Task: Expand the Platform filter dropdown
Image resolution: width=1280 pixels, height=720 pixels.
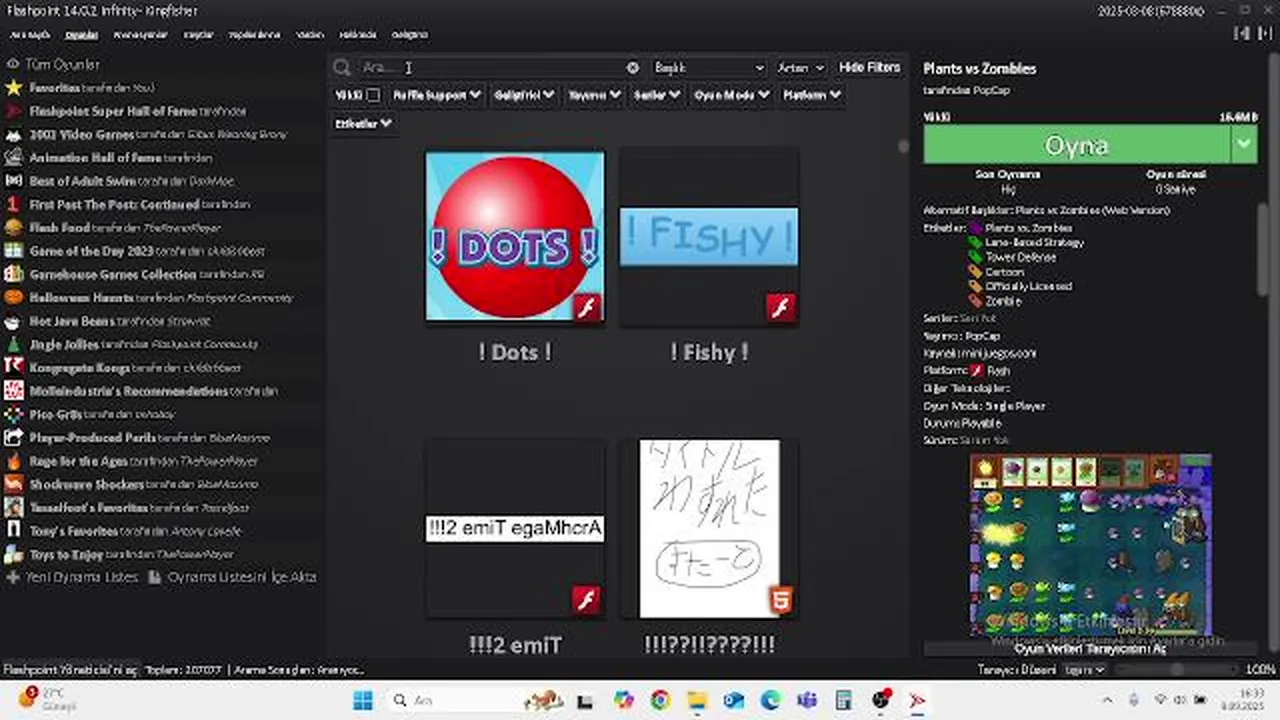Action: coord(811,95)
